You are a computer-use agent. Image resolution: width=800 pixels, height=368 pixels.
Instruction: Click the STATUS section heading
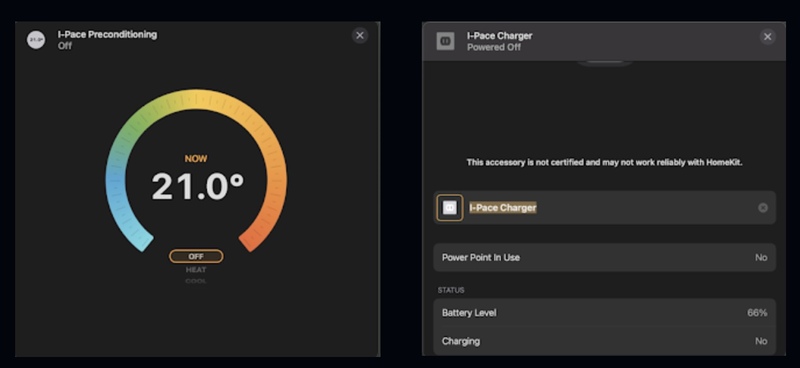coord(451,290)
